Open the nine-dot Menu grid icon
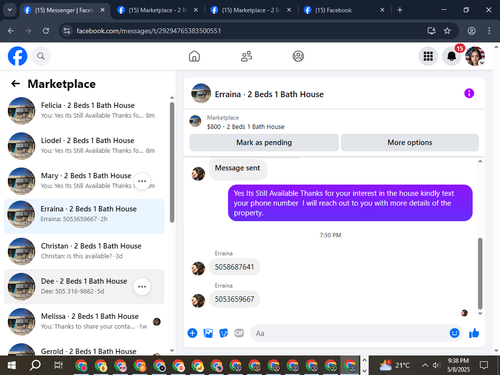The image size is (500, 375). point(428,56)
